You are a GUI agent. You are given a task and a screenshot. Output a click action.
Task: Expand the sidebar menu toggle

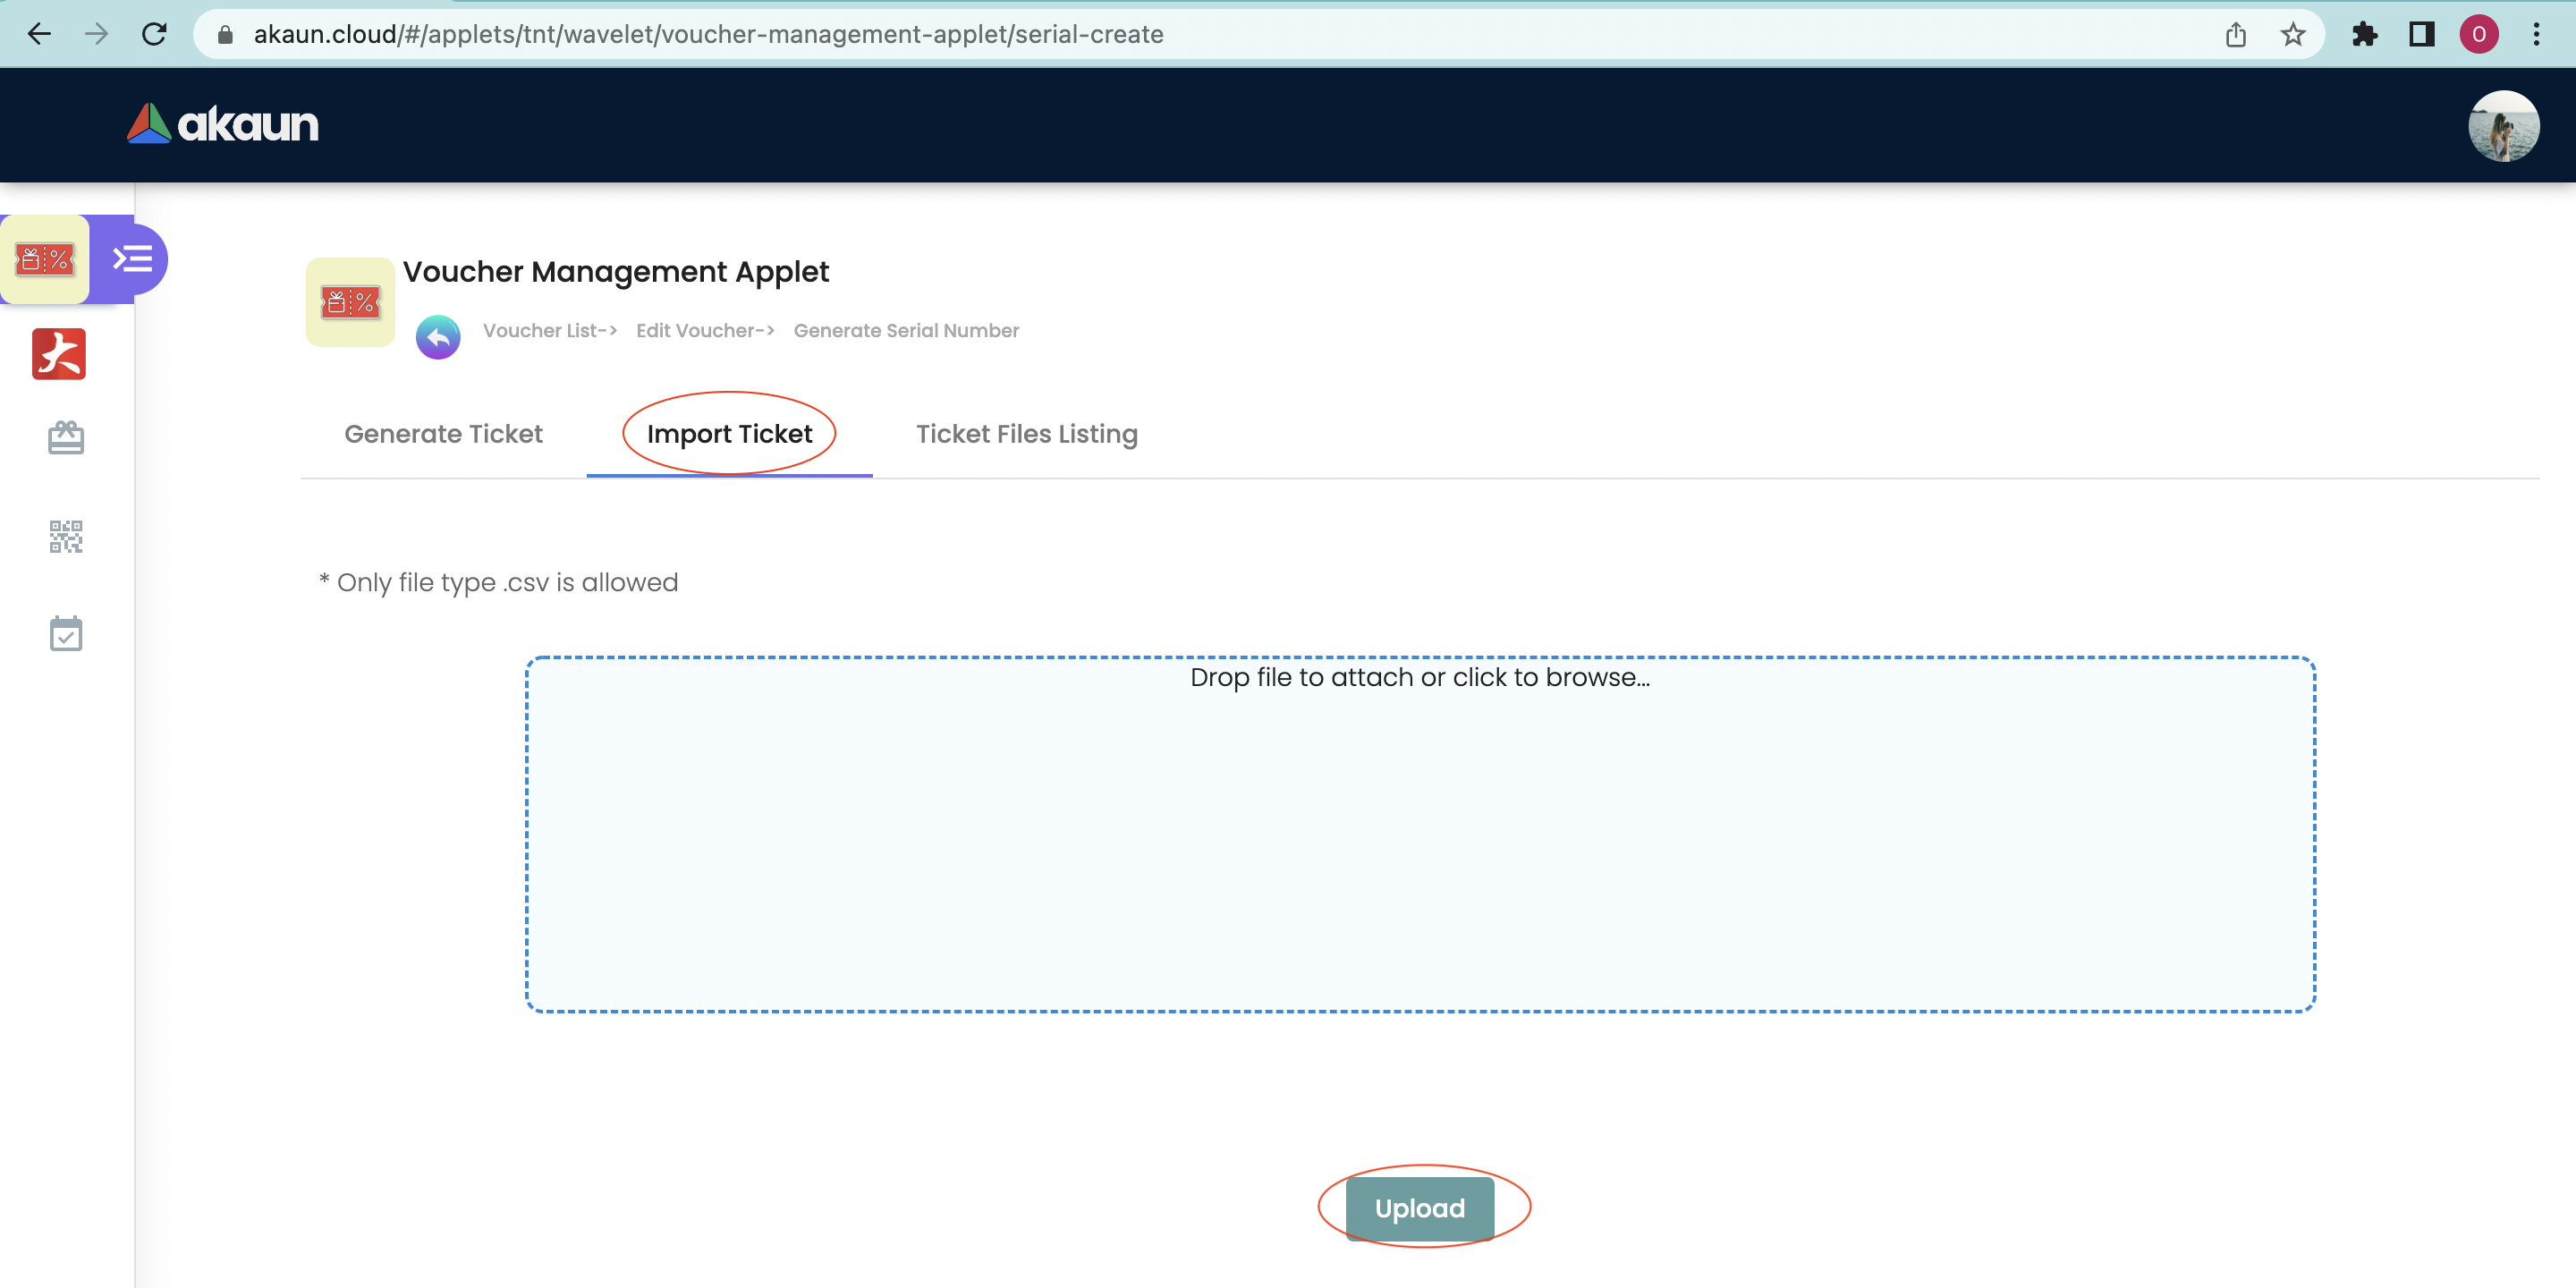131,259
